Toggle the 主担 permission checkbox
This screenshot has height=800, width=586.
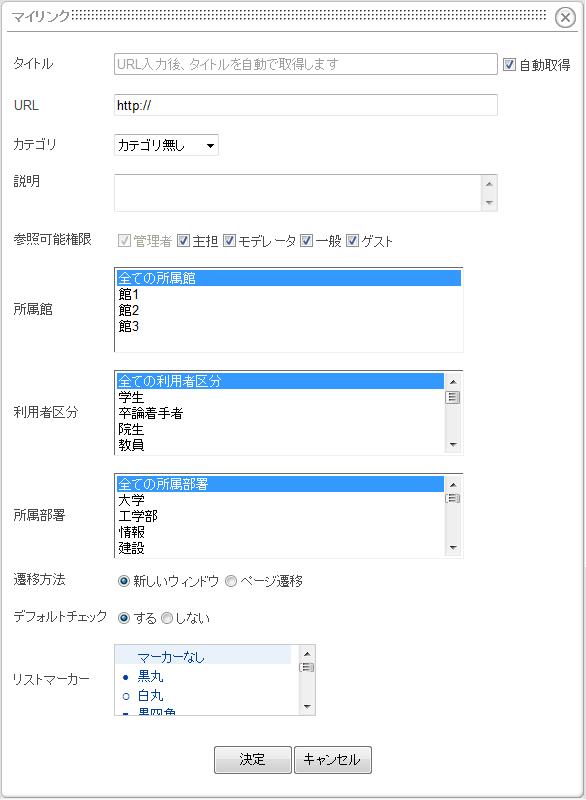pyautogui.click(x=183, y=240)
